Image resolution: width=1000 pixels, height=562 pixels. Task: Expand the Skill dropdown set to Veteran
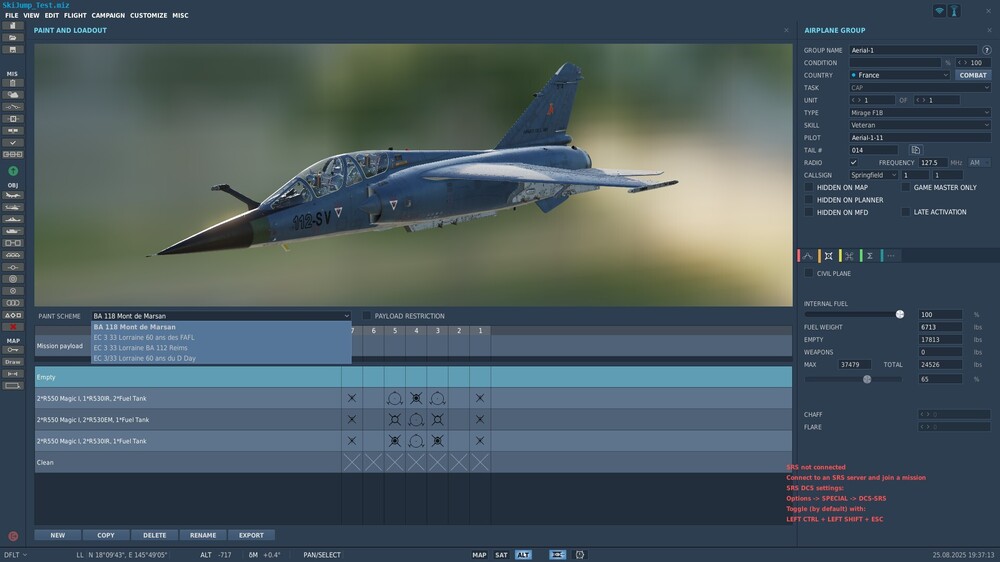coord(919,125)
